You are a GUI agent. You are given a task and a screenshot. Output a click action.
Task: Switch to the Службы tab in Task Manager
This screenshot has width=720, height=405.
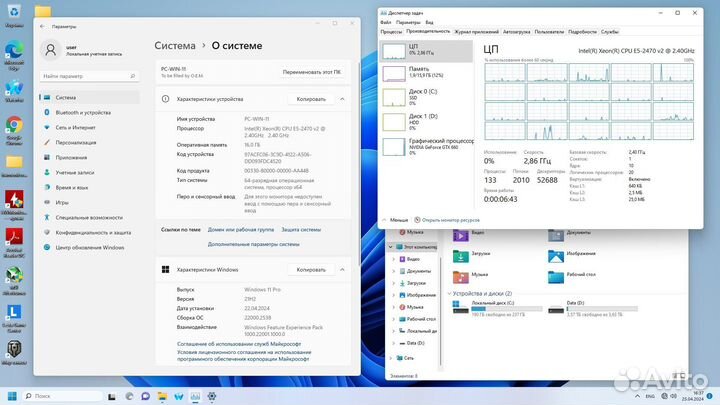[610, 32]
